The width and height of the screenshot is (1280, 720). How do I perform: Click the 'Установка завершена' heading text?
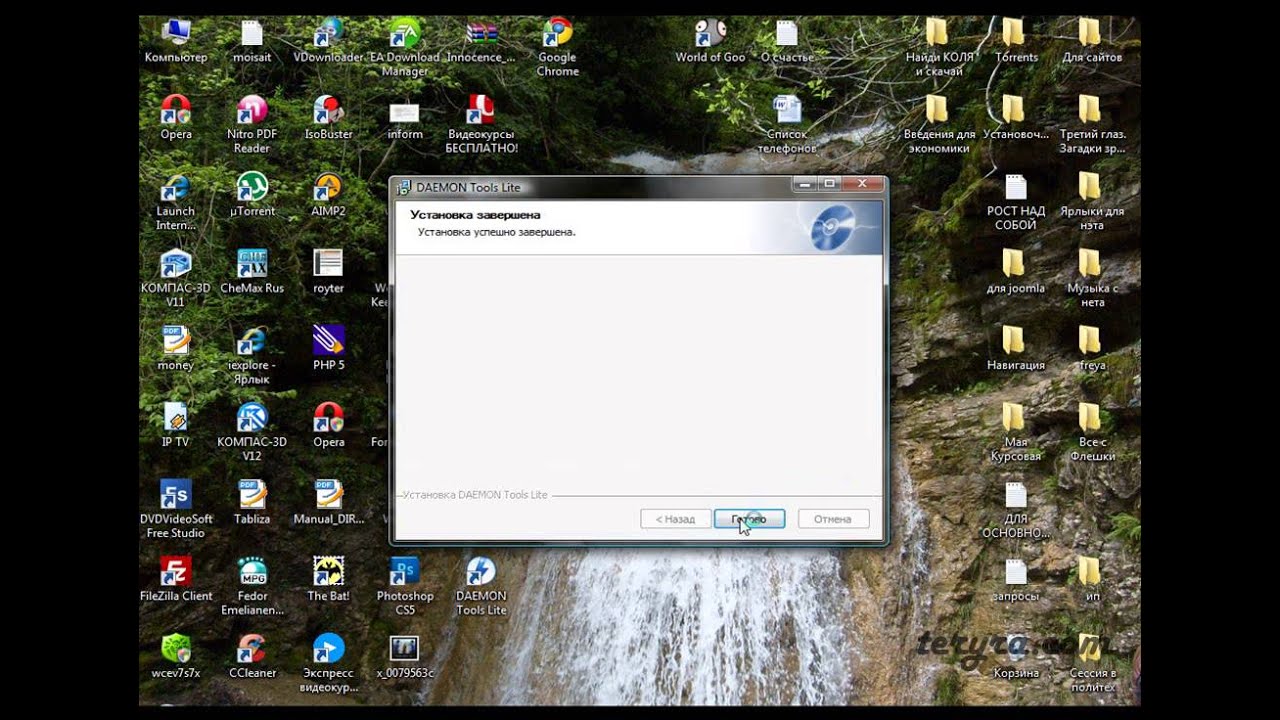point(475,215)
